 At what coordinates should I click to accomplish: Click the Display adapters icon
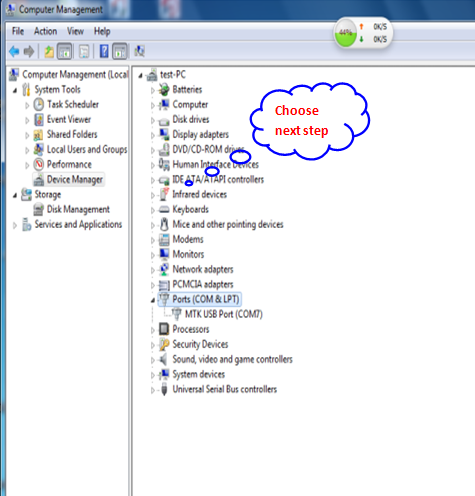(x=164, y=134)
